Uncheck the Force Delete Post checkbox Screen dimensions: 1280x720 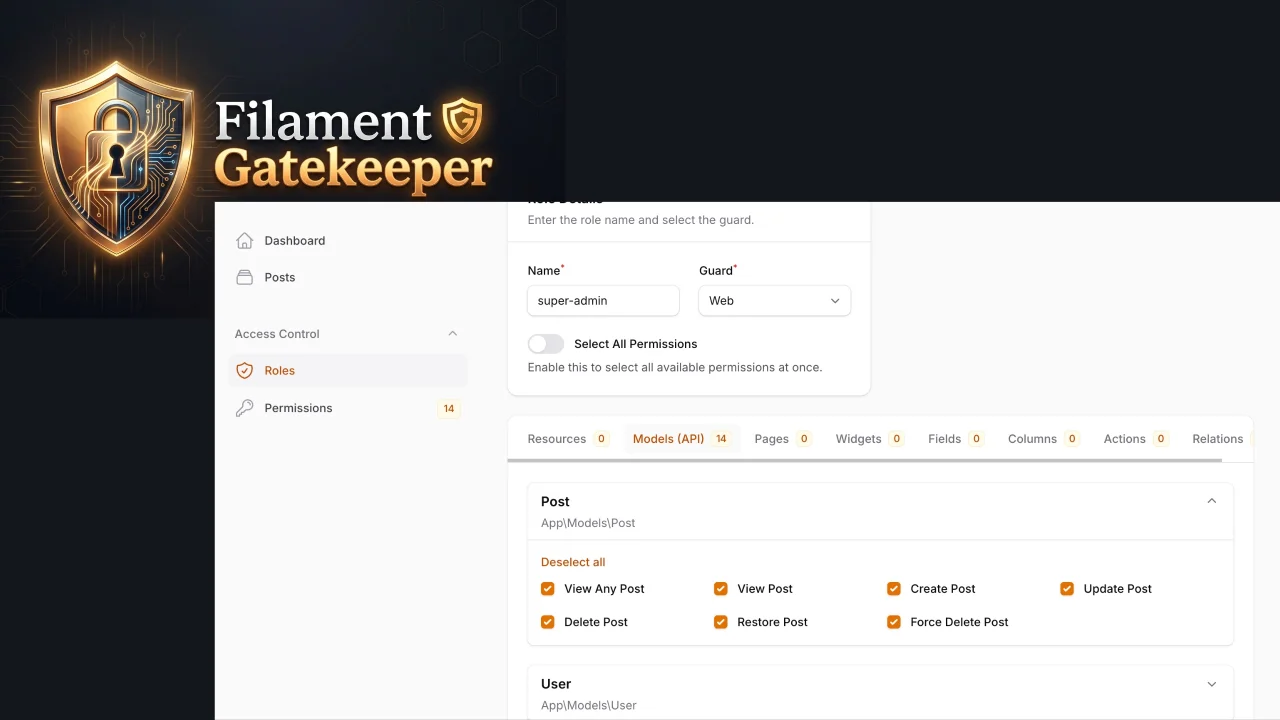pyautogui.click(x=894, y=622)
